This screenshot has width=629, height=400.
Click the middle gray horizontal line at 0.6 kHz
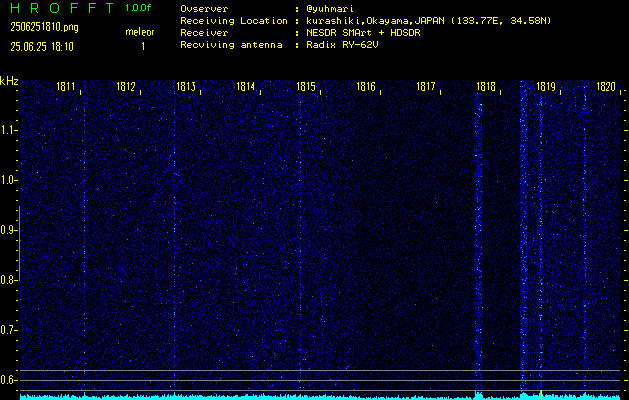pyautogui.click(x=320, y=380)
